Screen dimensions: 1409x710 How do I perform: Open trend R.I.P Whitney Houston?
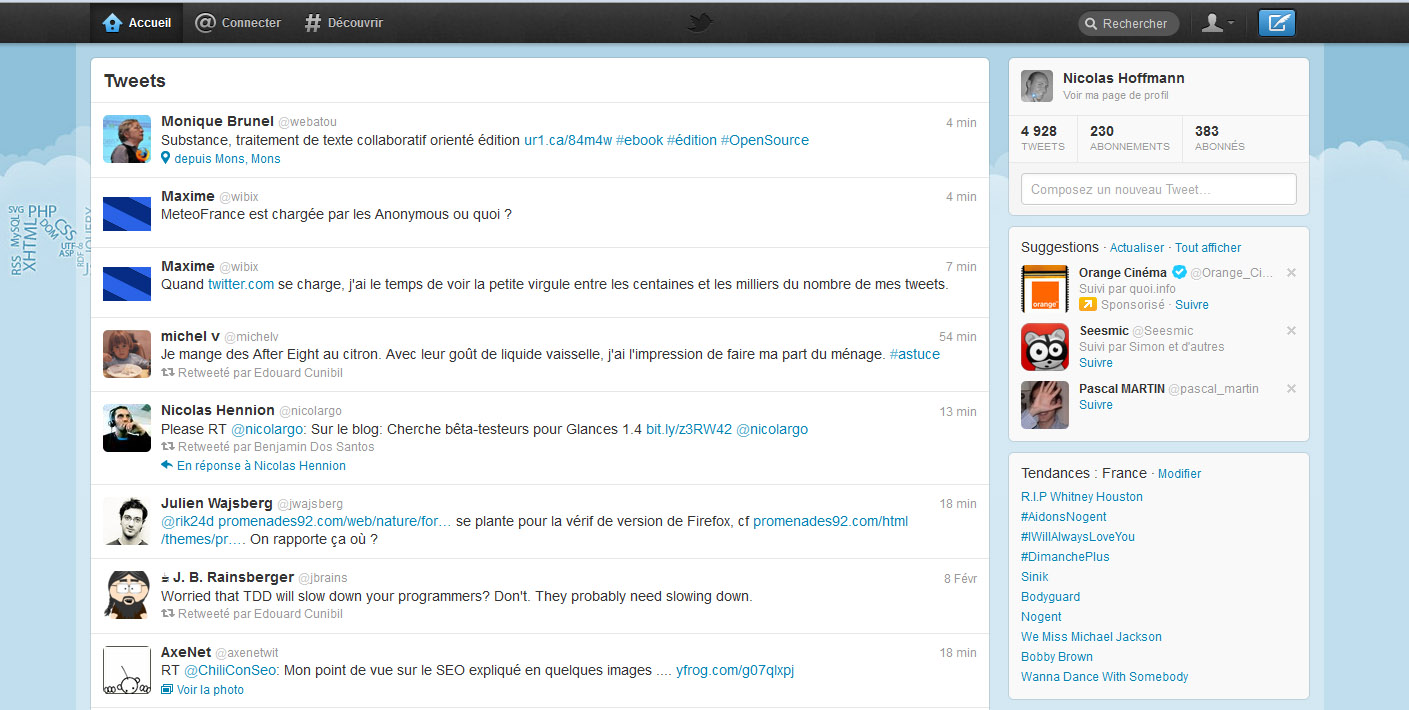[x=1082, y=497]
